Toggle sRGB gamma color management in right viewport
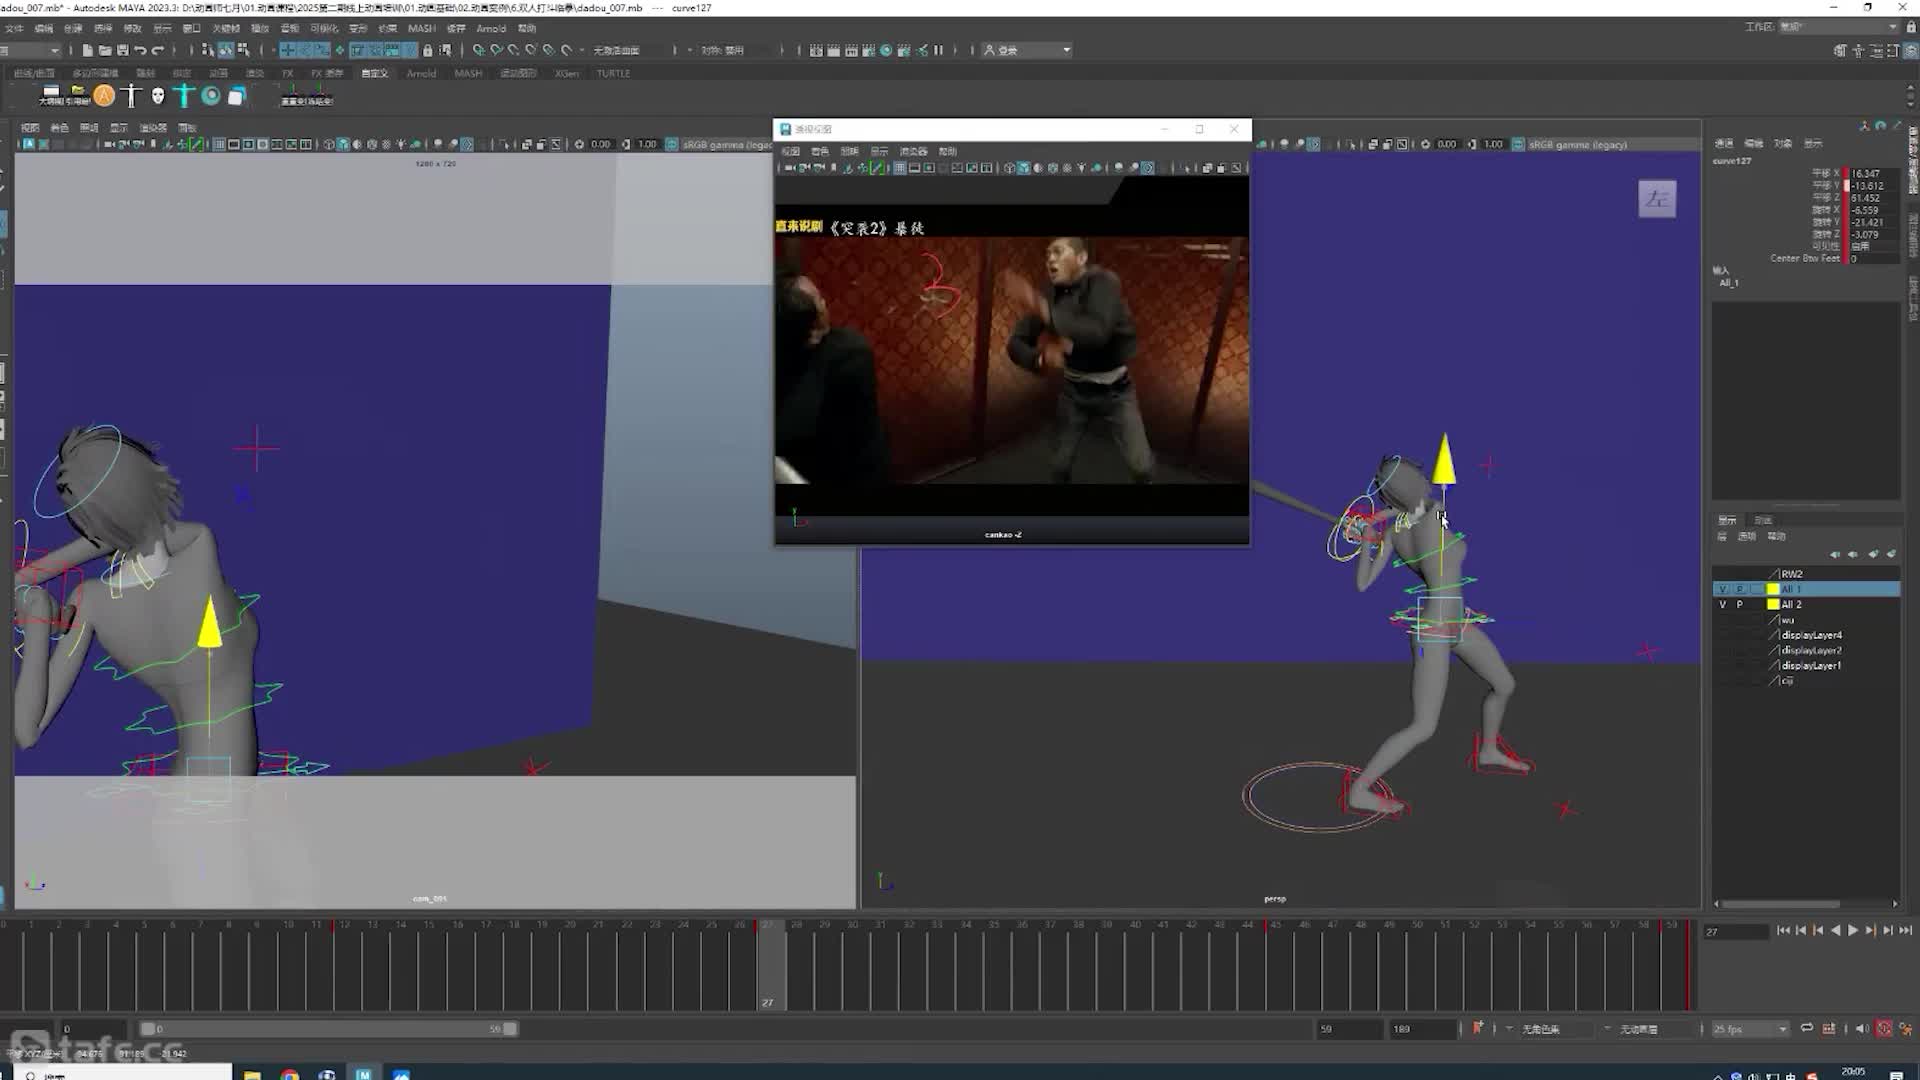 (1518, 144)
